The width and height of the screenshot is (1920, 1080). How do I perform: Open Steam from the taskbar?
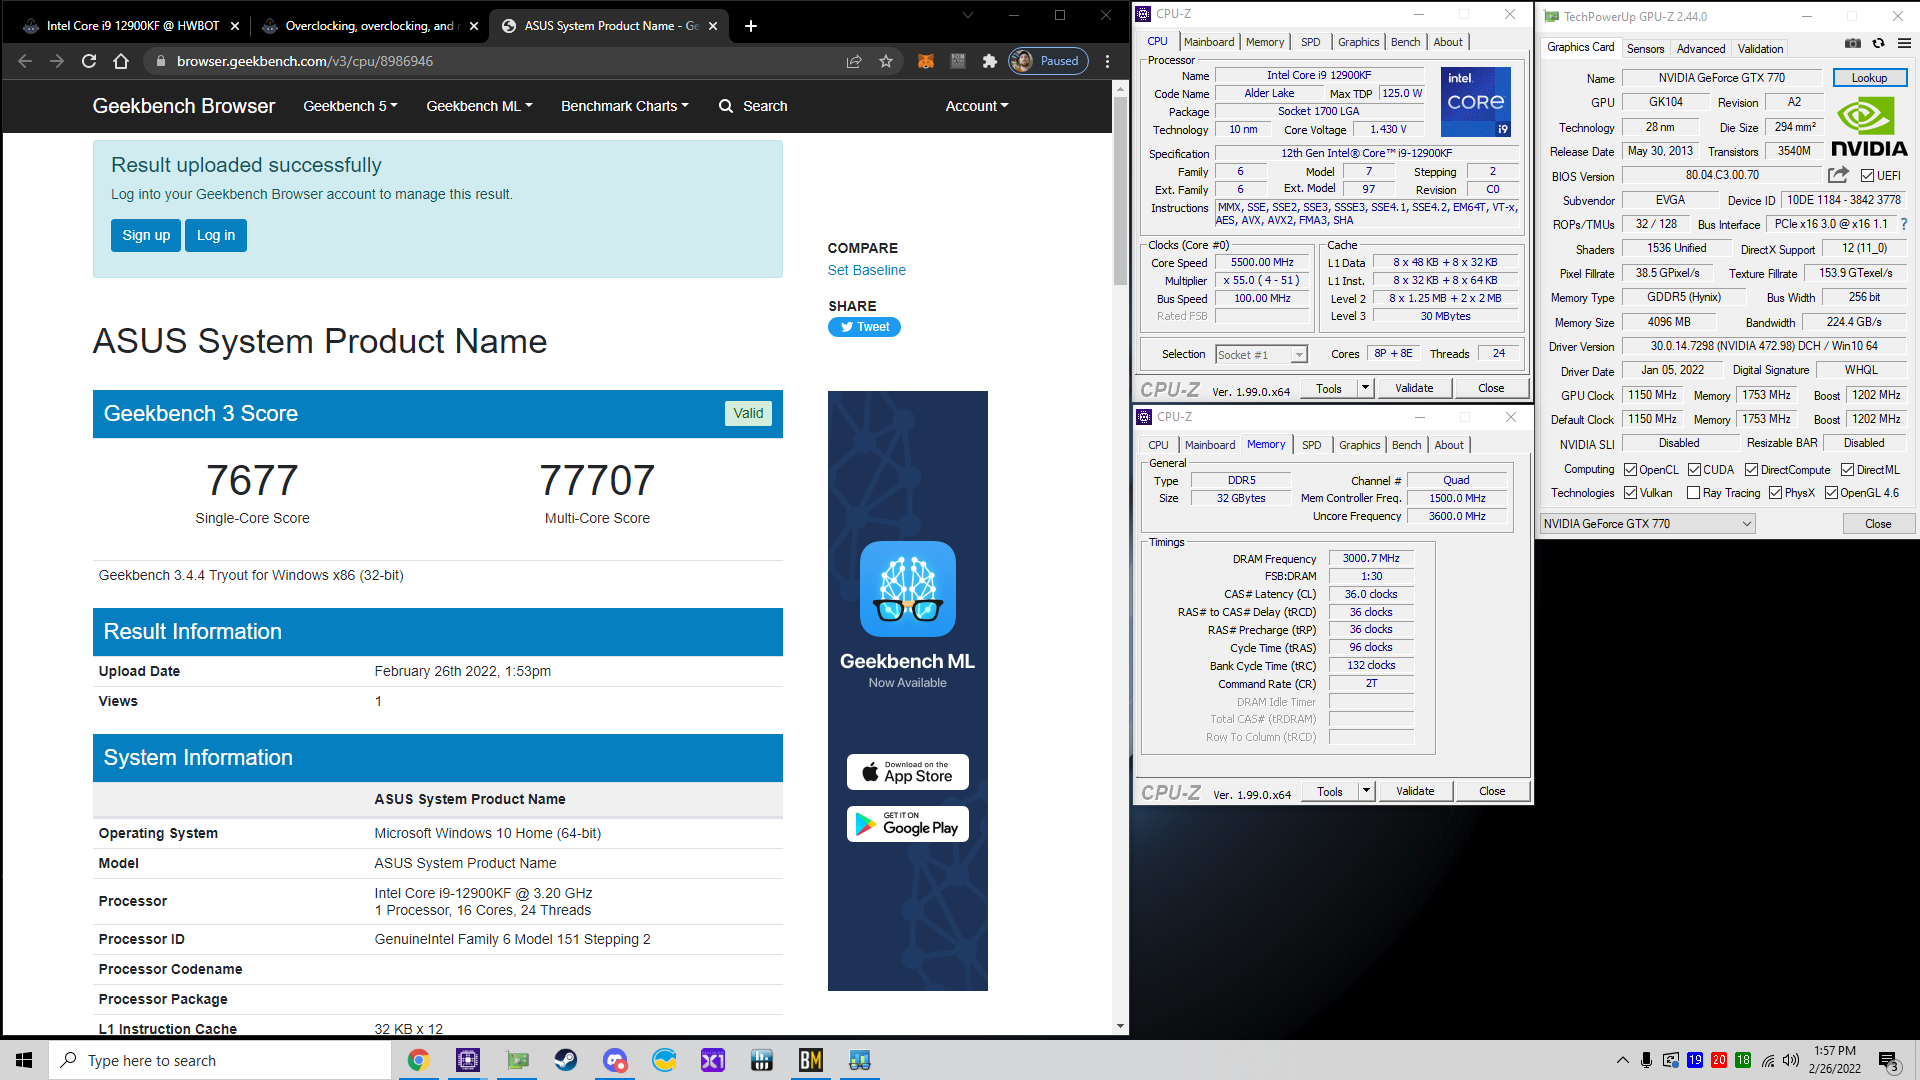(x=565, y=1060)
